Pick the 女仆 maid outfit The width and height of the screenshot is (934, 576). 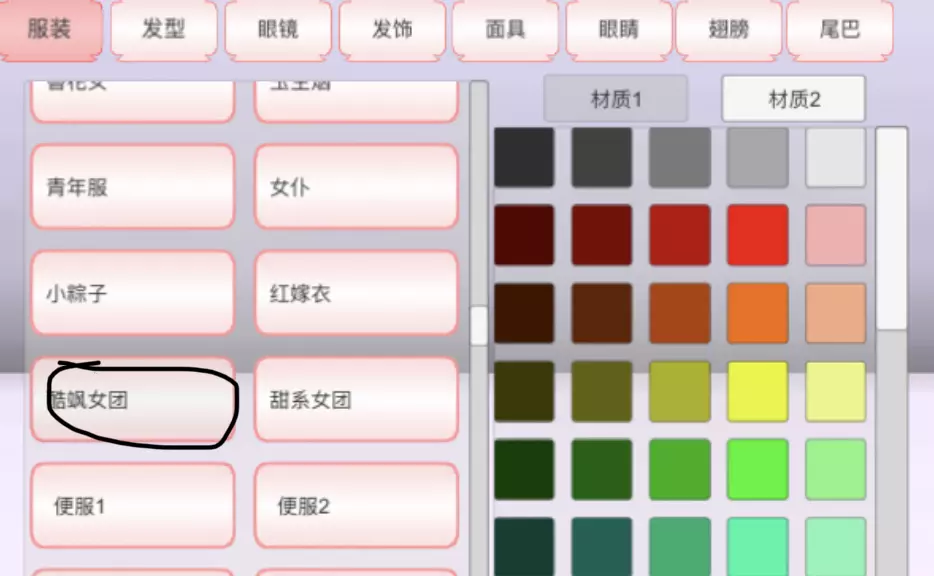click(x=356, y=187)
